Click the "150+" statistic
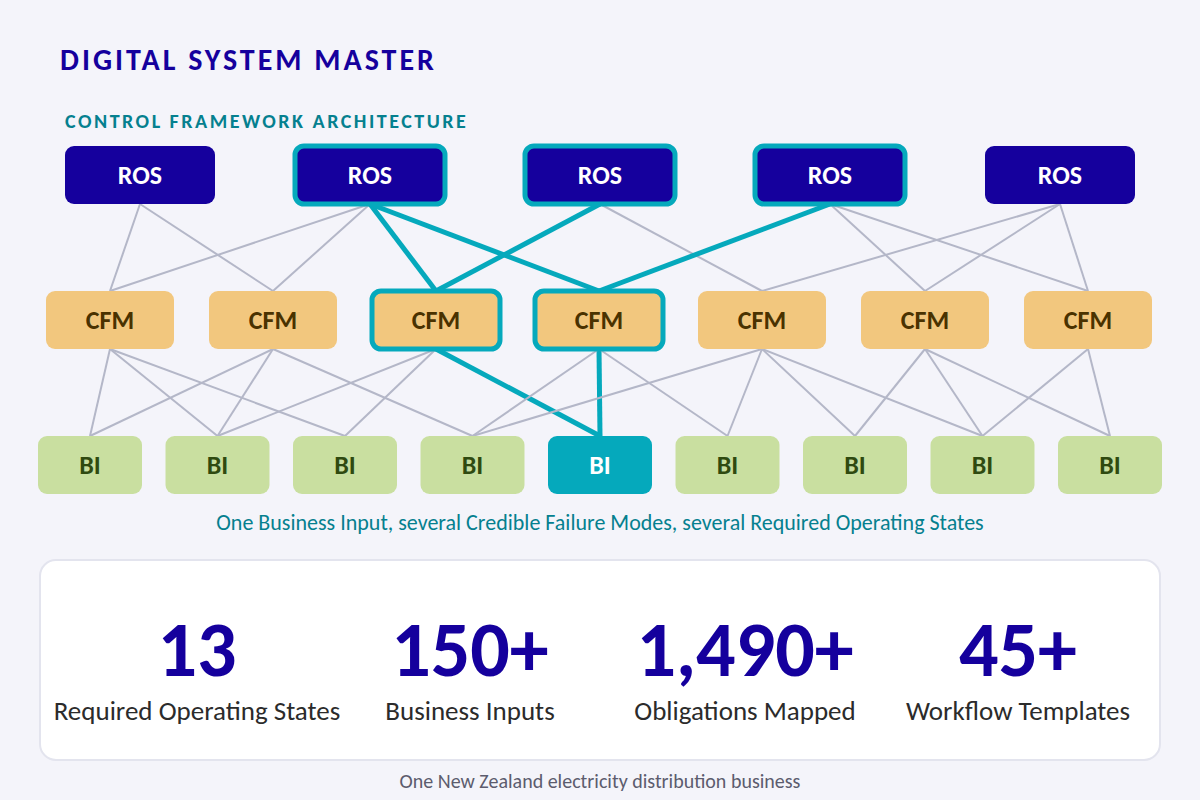This screenshot has width=1200, height=800. (470, 650)
